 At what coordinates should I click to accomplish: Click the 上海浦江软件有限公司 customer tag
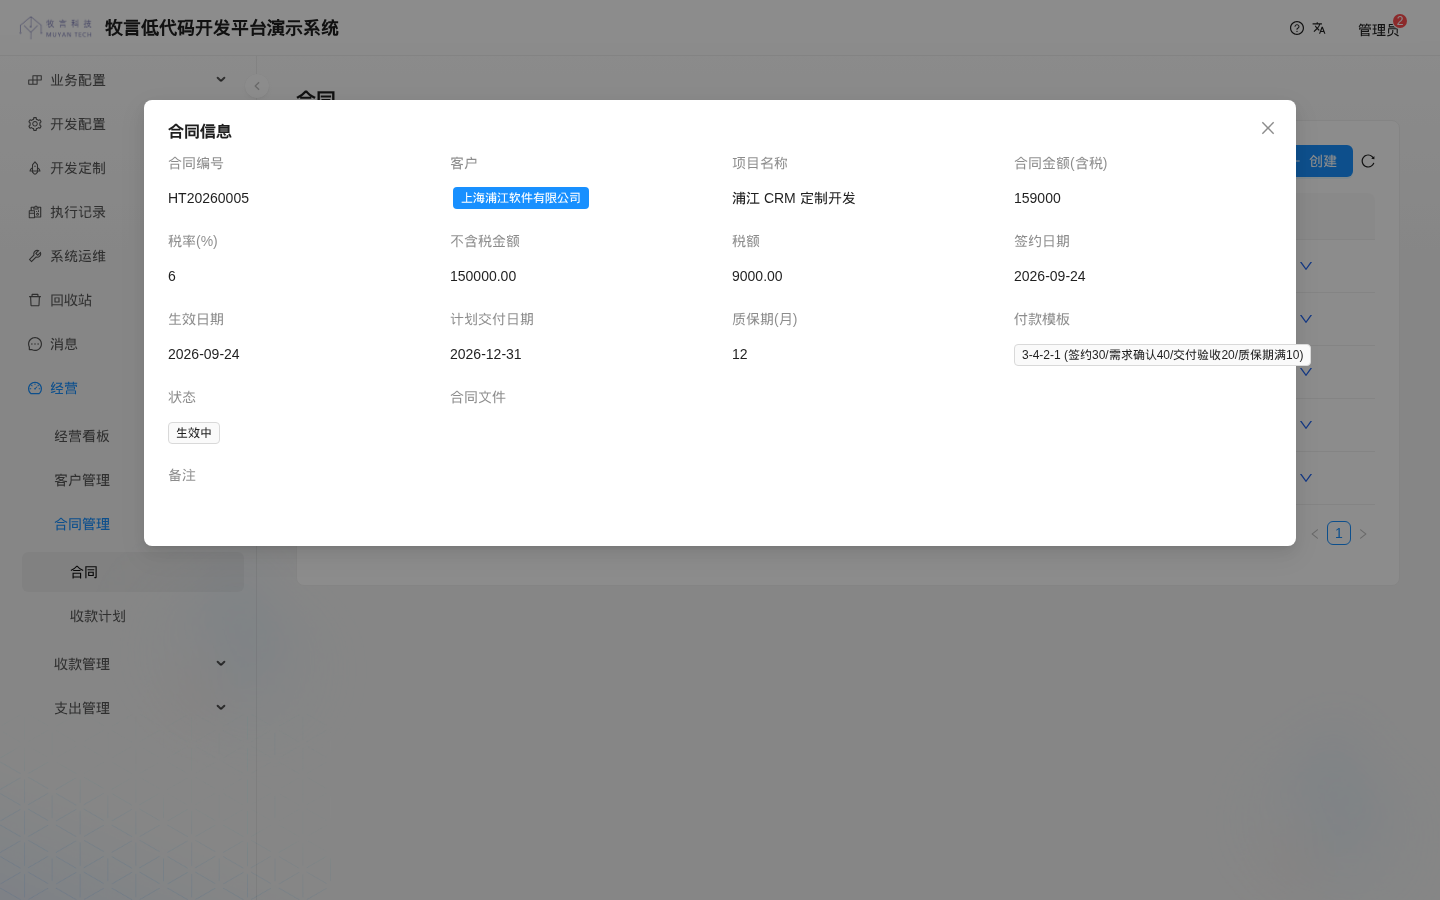click(x=521, y=198)
